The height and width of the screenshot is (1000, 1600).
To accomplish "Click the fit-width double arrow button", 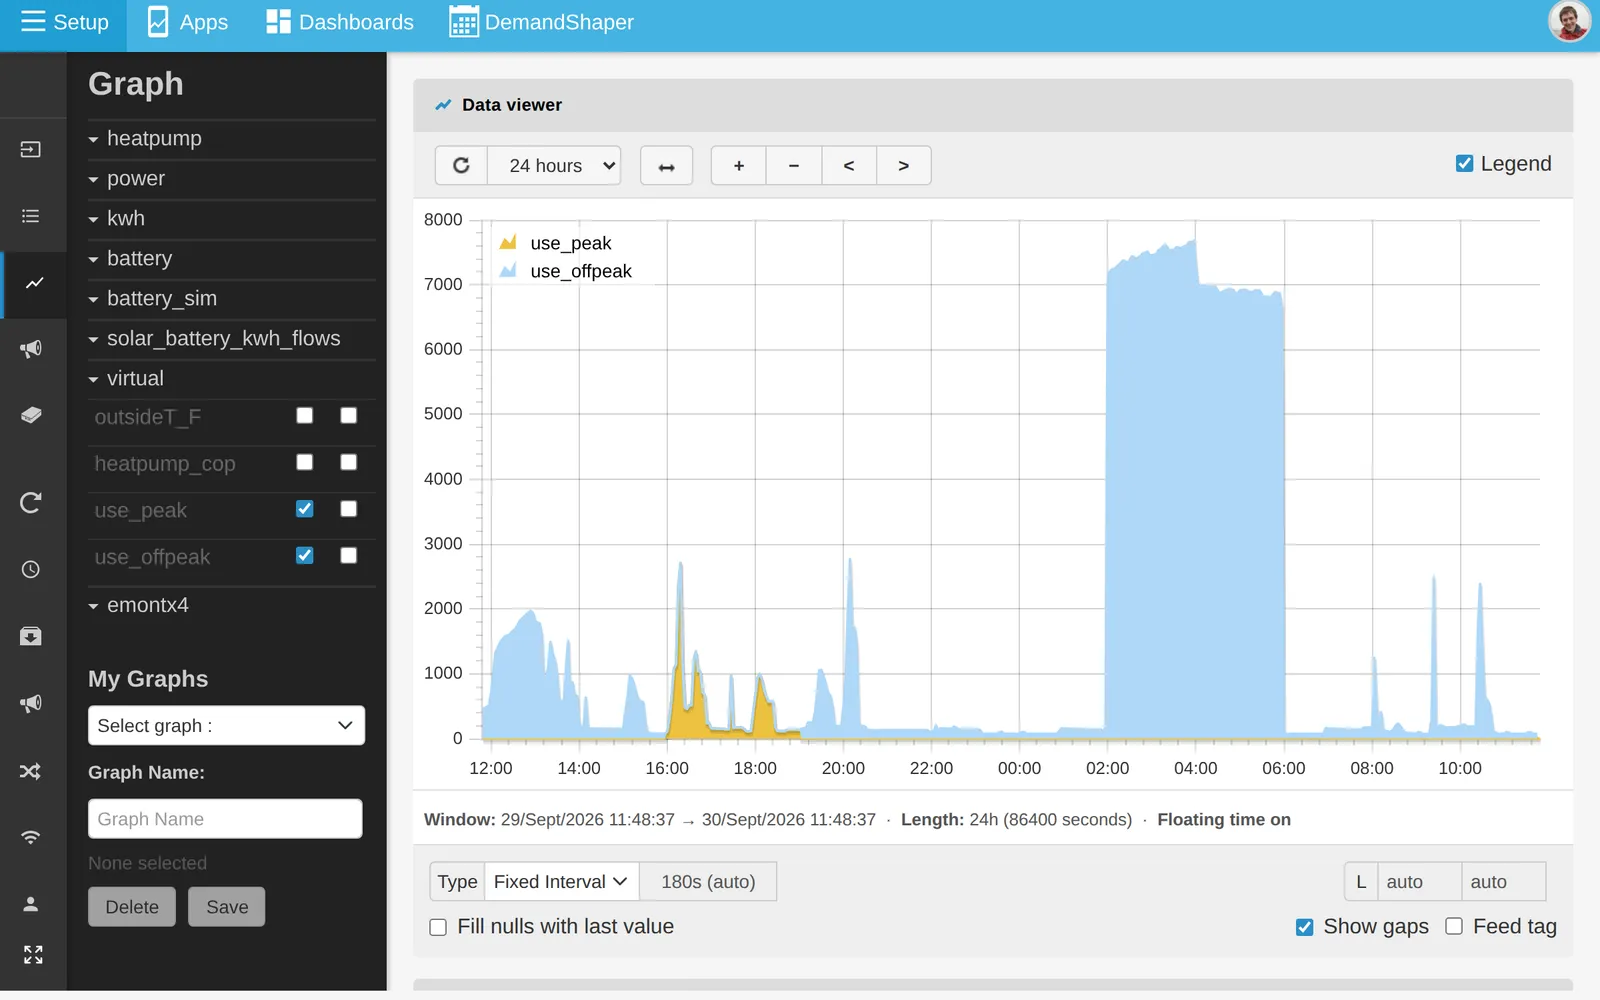I will (667, 166).
